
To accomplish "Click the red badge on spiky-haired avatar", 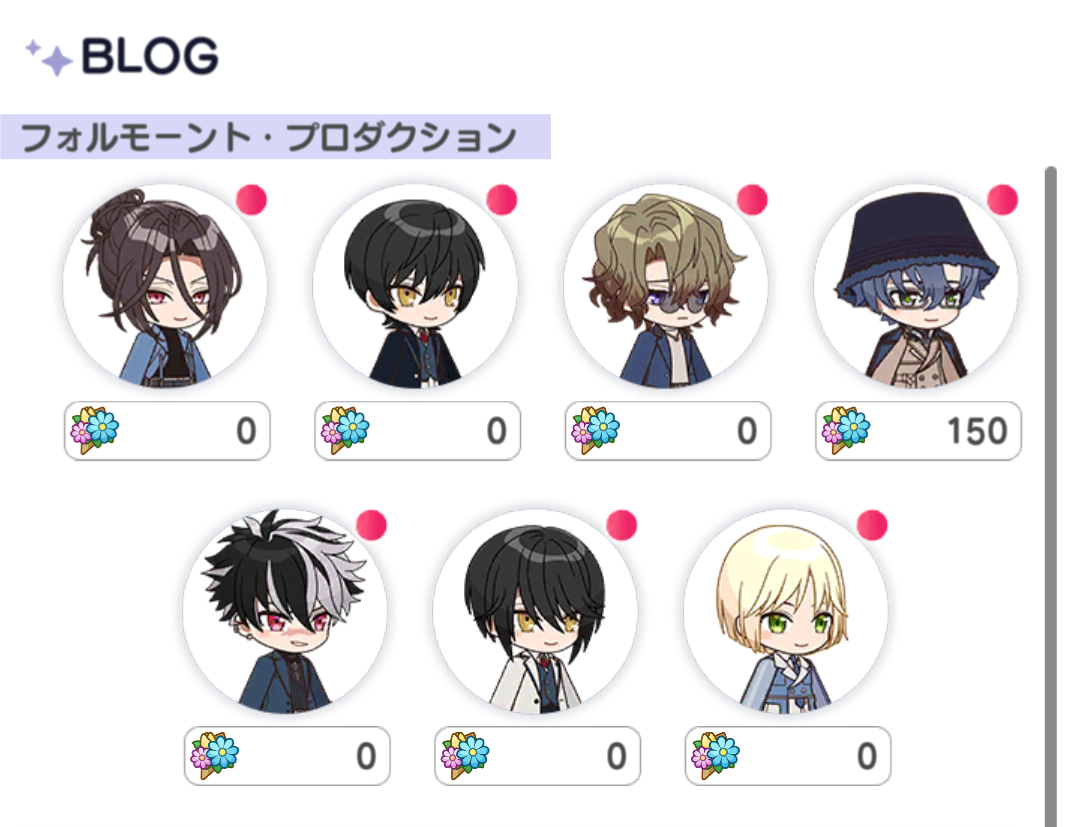I will pyautogui.click(x=371, y=525).
